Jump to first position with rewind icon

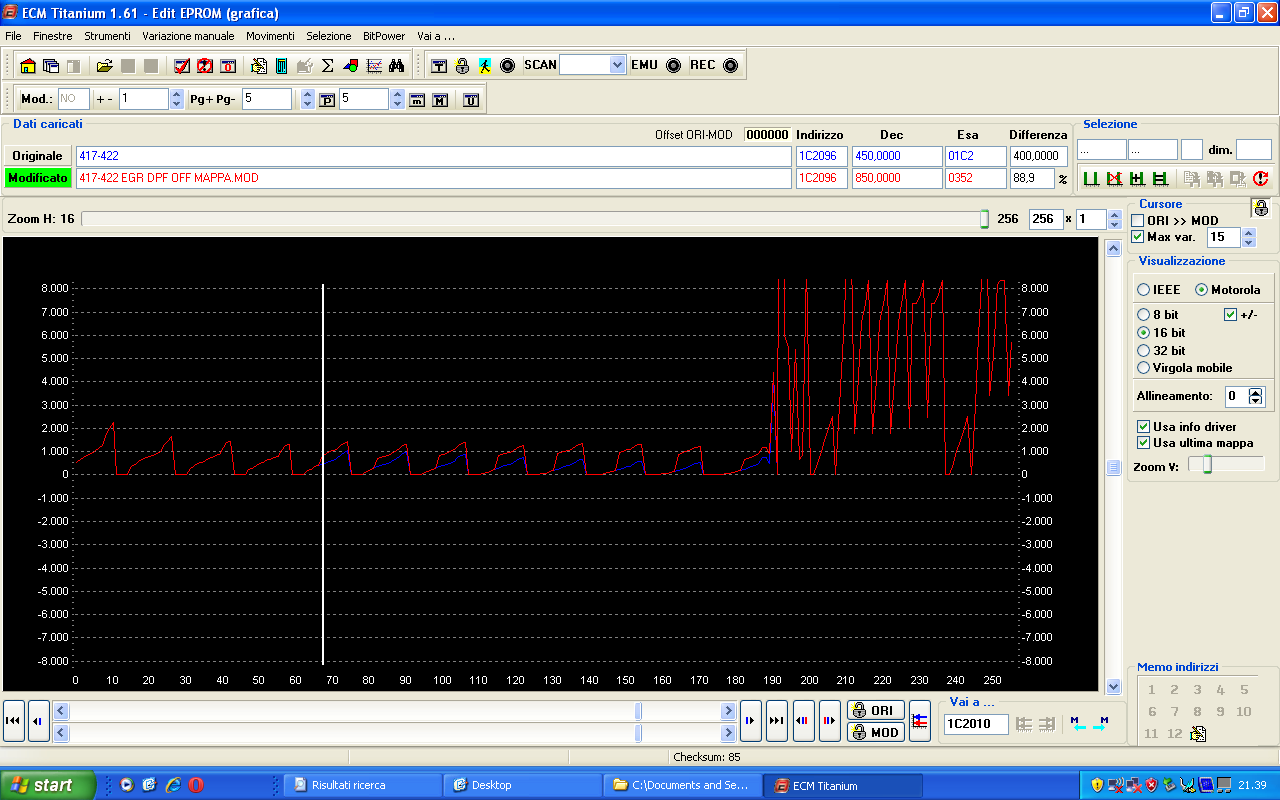pos(14,721)
